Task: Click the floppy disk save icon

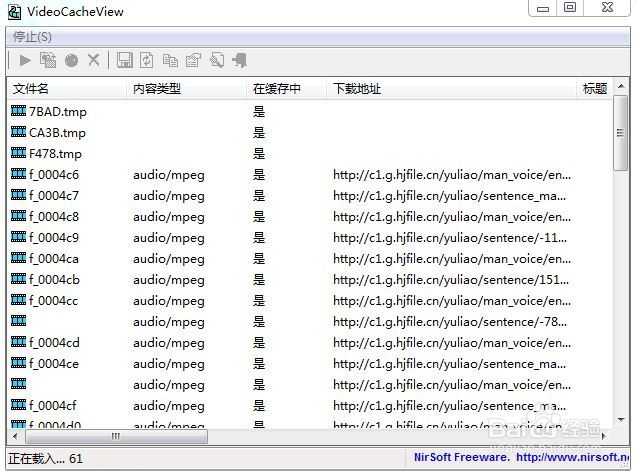Action: pos(125,60)
